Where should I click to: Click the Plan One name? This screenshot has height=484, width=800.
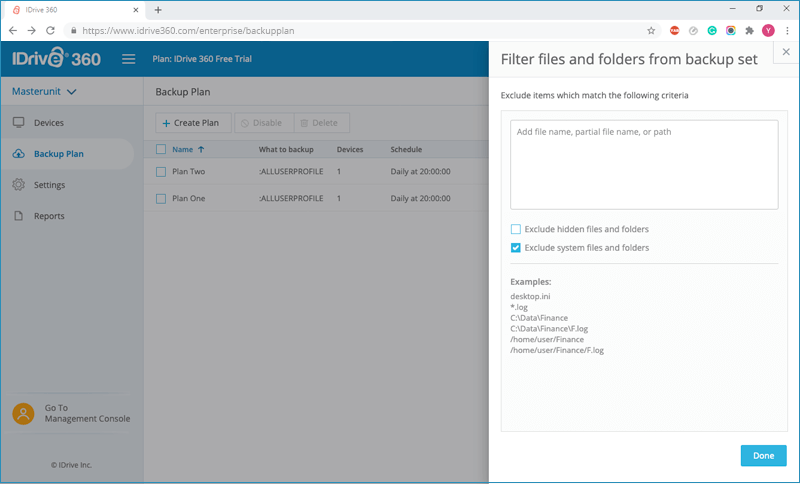[188, 198]
